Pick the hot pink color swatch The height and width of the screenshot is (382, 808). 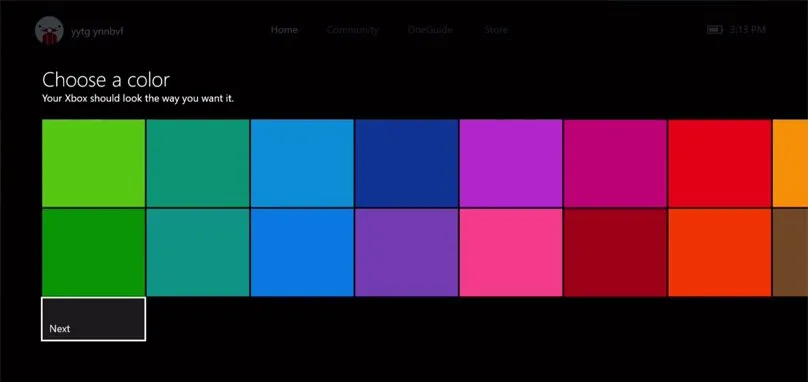(x=511, y=252)
